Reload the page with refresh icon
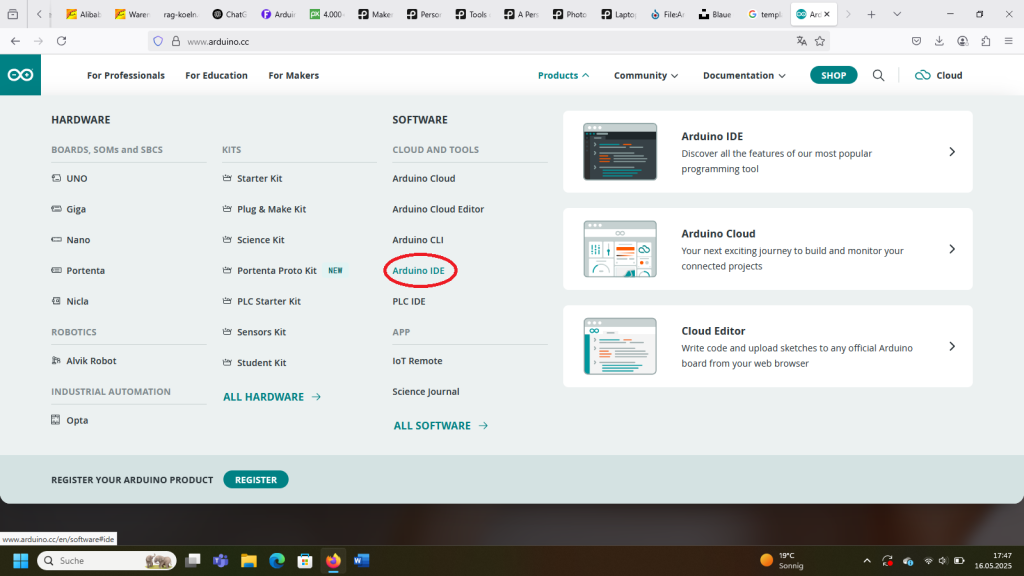Viewport: 1024px width, 576px height. (x=61, y=41)
